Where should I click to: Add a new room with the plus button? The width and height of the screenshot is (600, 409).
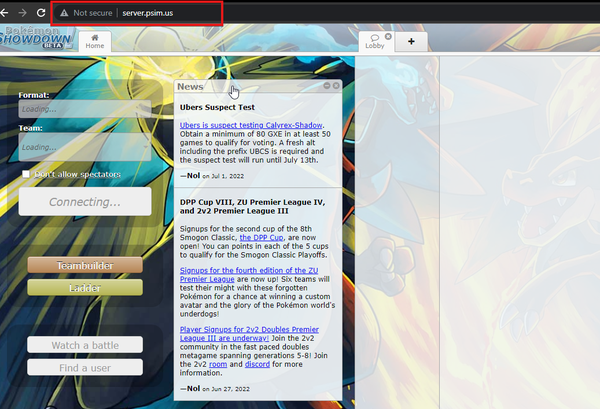pyautogui.click(x=411, y=41)
